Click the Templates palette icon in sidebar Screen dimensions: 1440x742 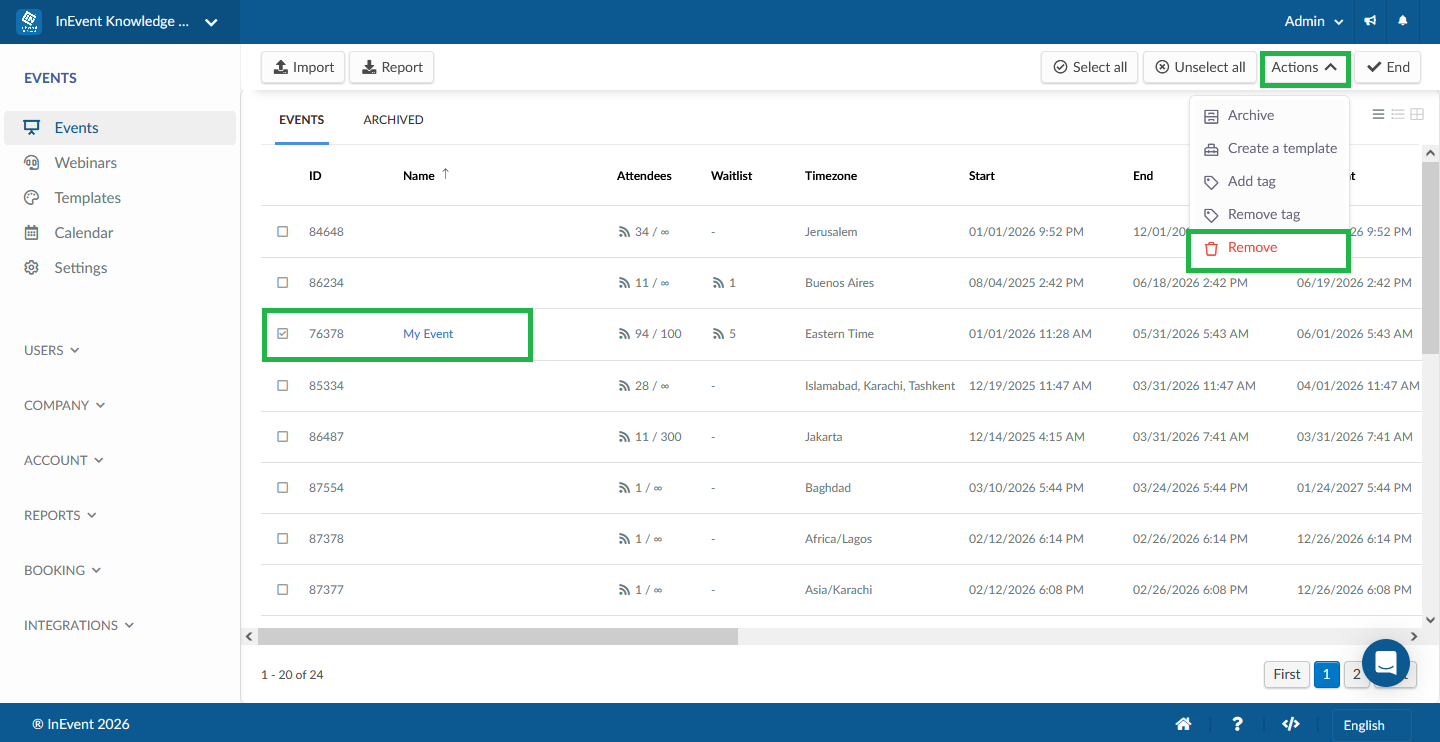coord(32,198)
